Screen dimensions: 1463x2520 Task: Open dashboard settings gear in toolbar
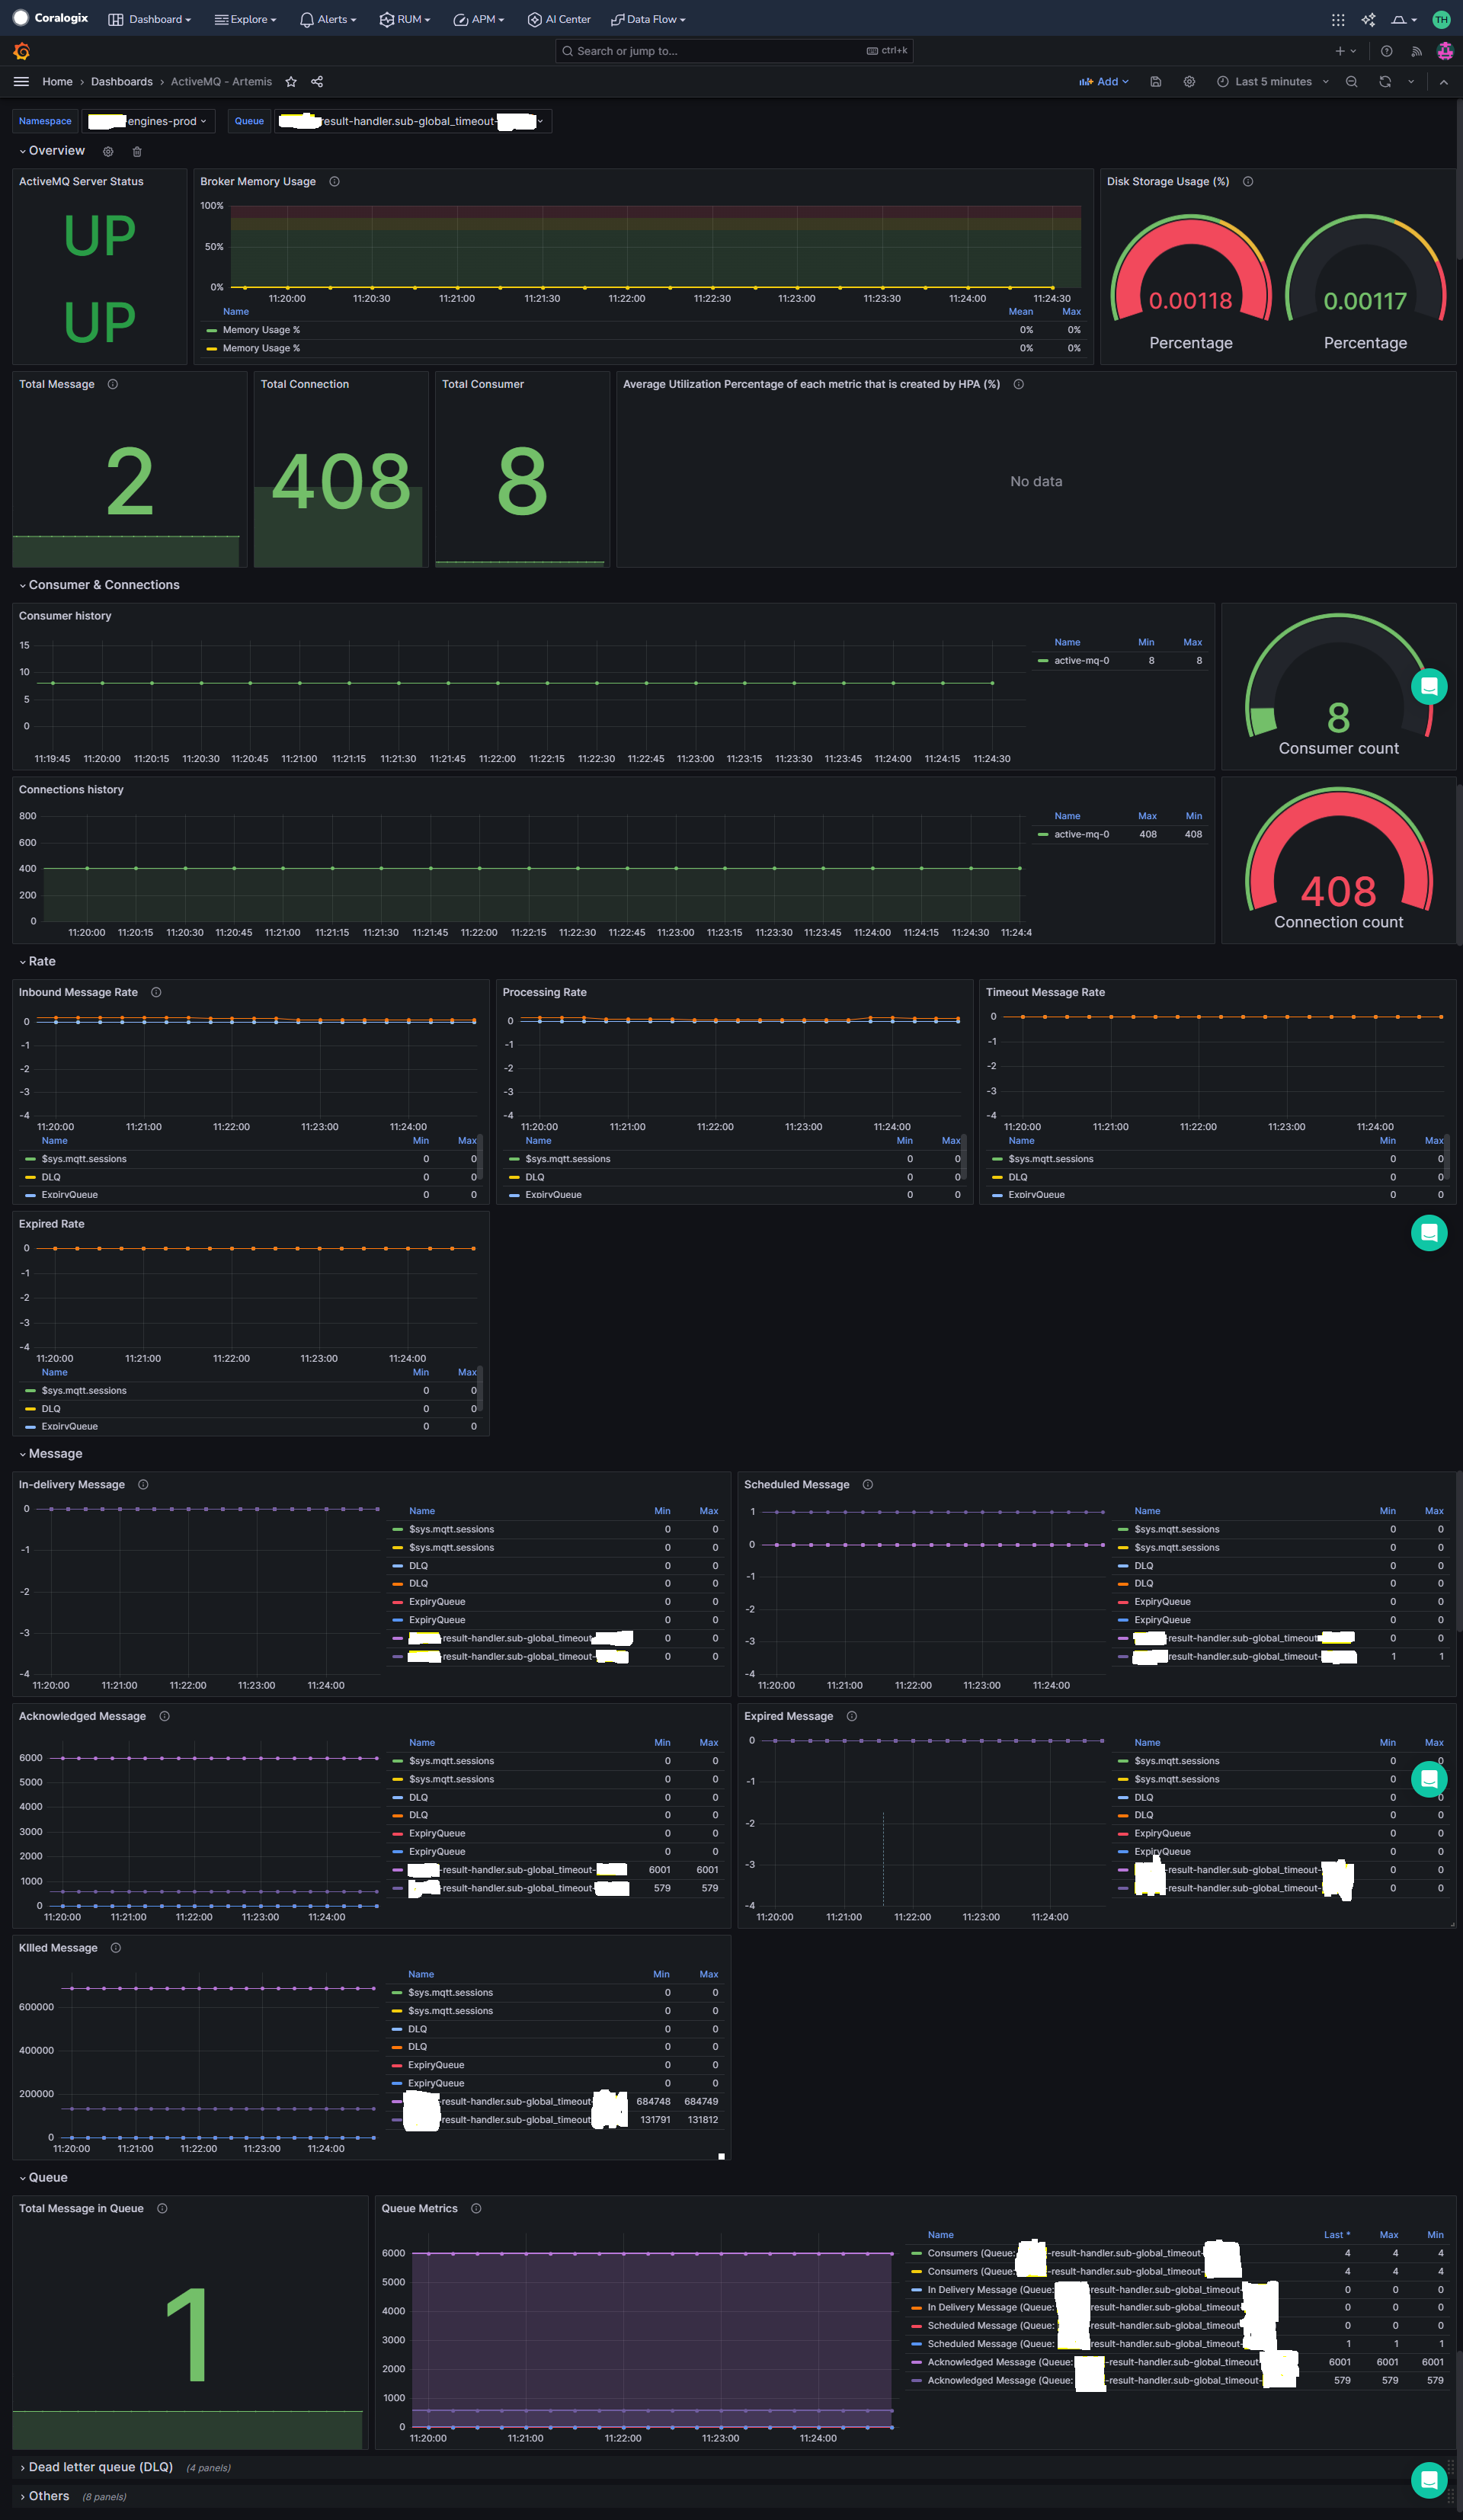coord(1189,82)
